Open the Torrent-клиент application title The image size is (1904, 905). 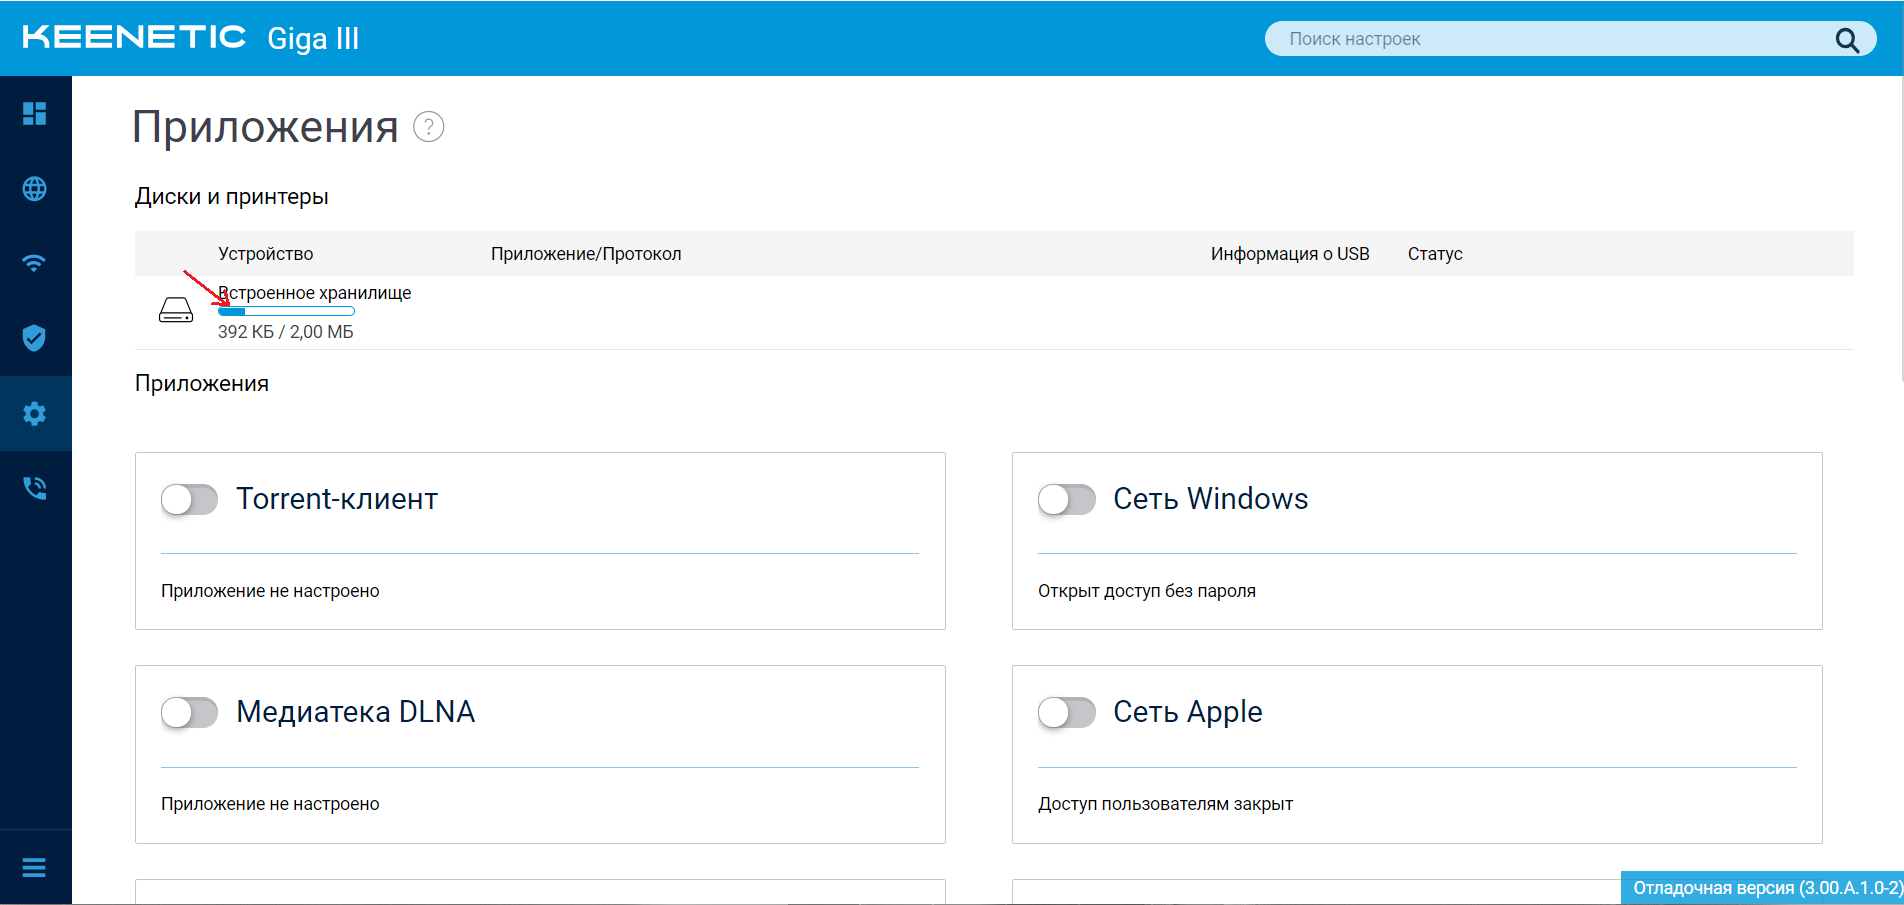tap(337, 499)
